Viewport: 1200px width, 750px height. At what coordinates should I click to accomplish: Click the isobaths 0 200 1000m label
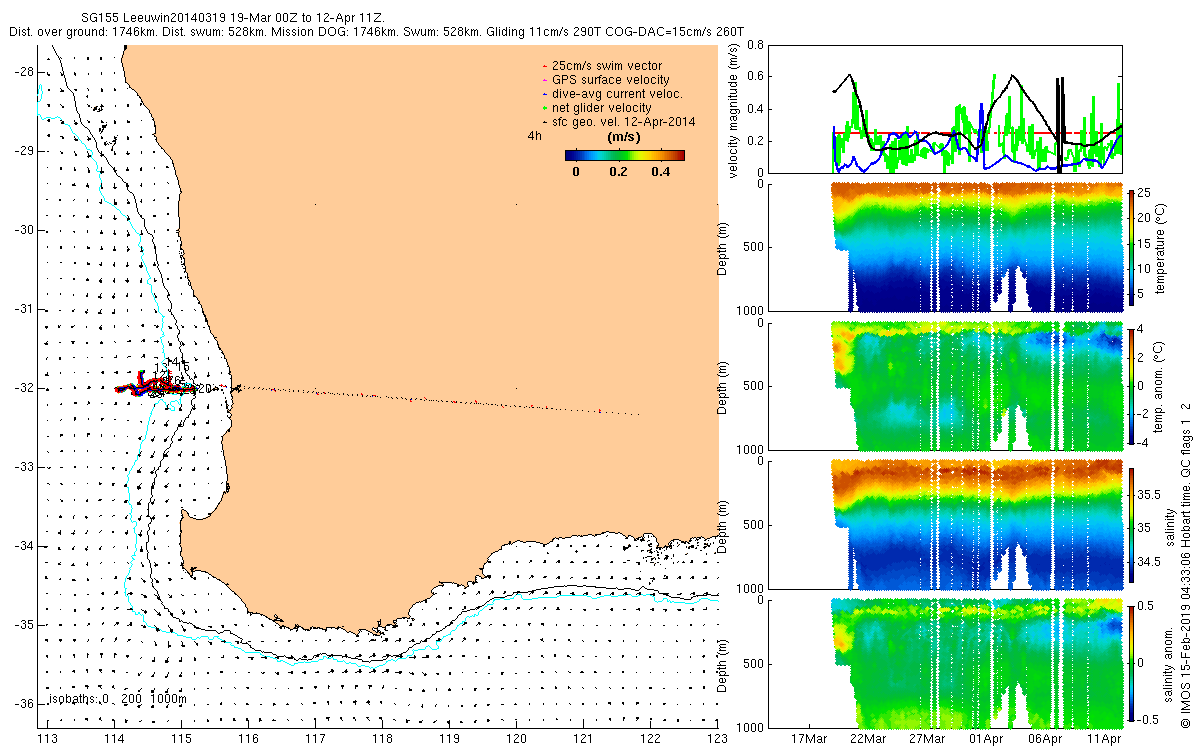point(117,699)
